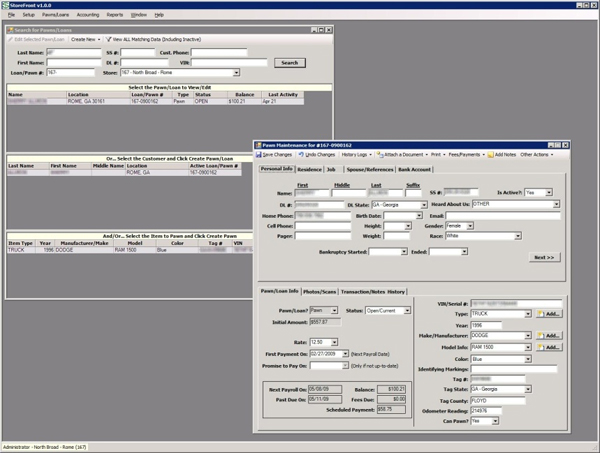
Task: Click View ALL Matching Data toolbar item
Action: [154, 39]
